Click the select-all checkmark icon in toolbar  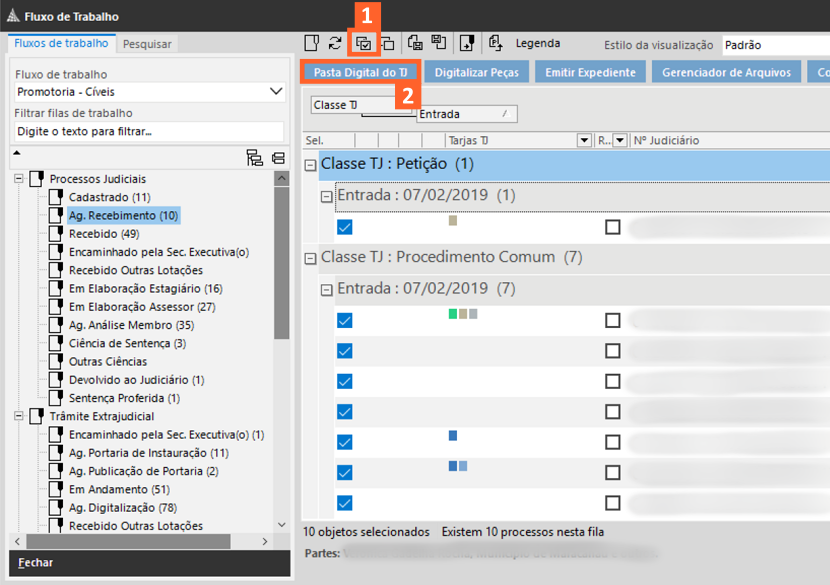pos(363,43)
